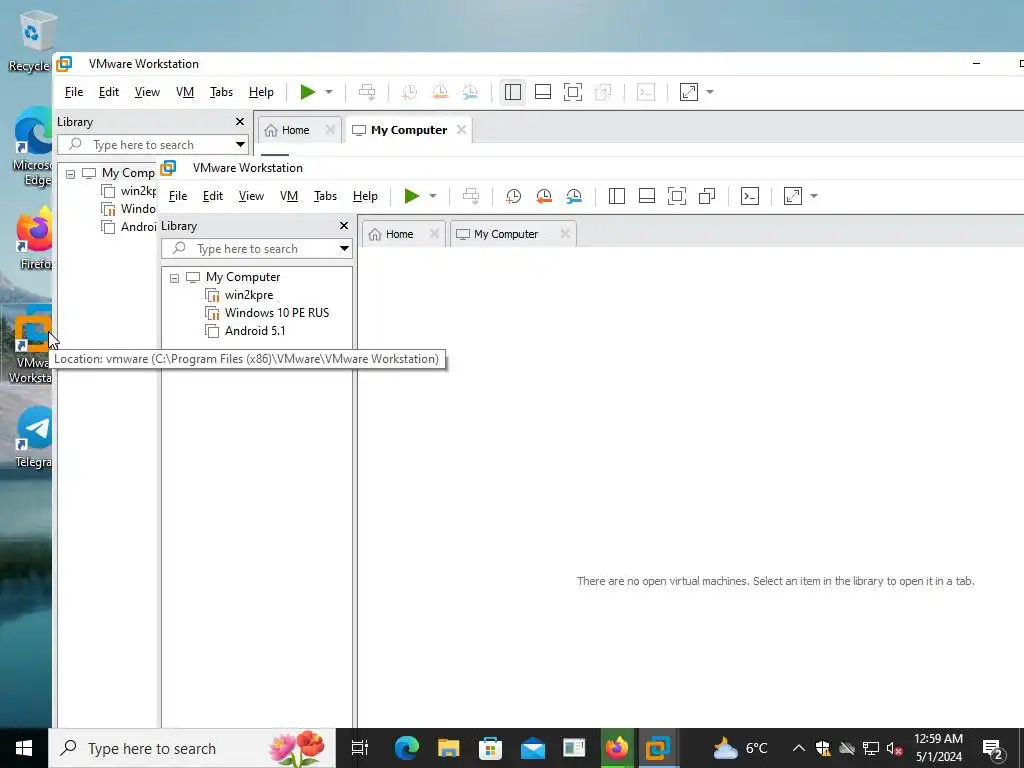
Task: Open console view icon in front window
Action: click(750, 196)
